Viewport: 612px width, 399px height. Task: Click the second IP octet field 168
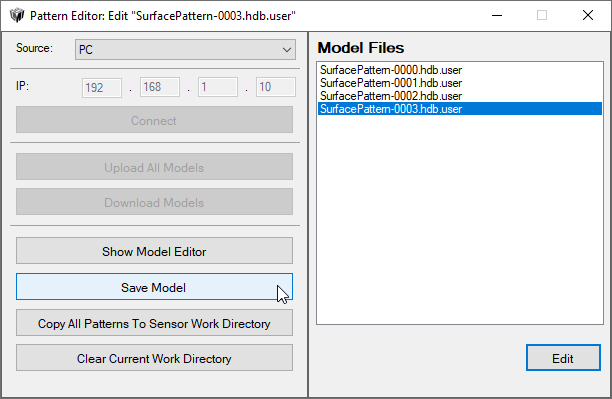160,87
